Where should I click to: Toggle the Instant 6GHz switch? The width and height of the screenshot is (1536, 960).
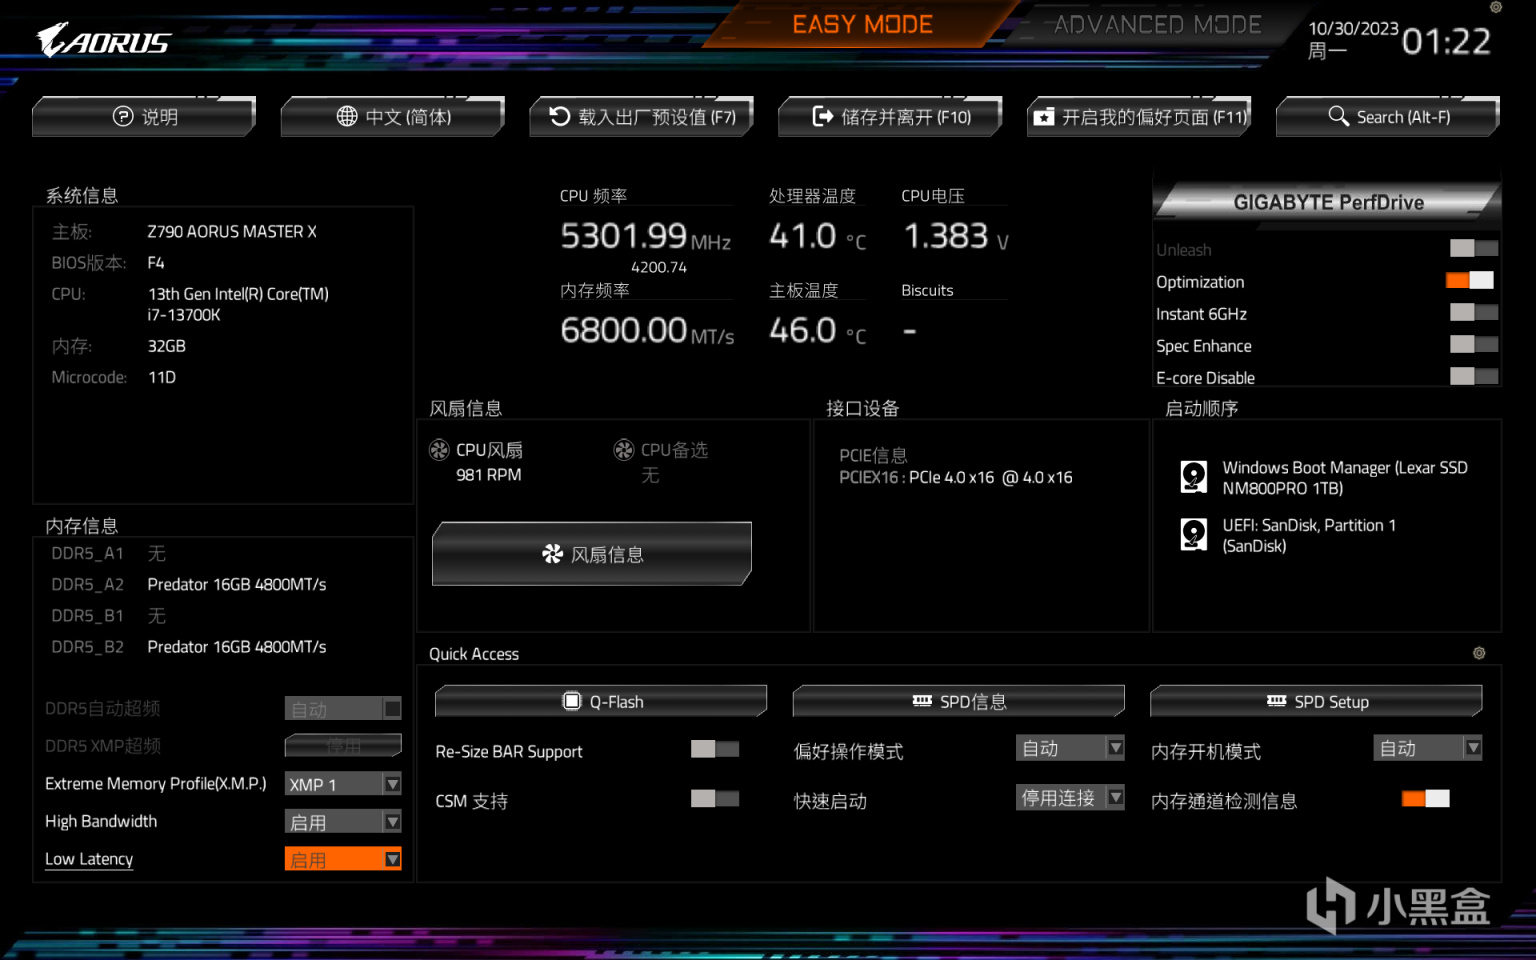point(1474,312)
